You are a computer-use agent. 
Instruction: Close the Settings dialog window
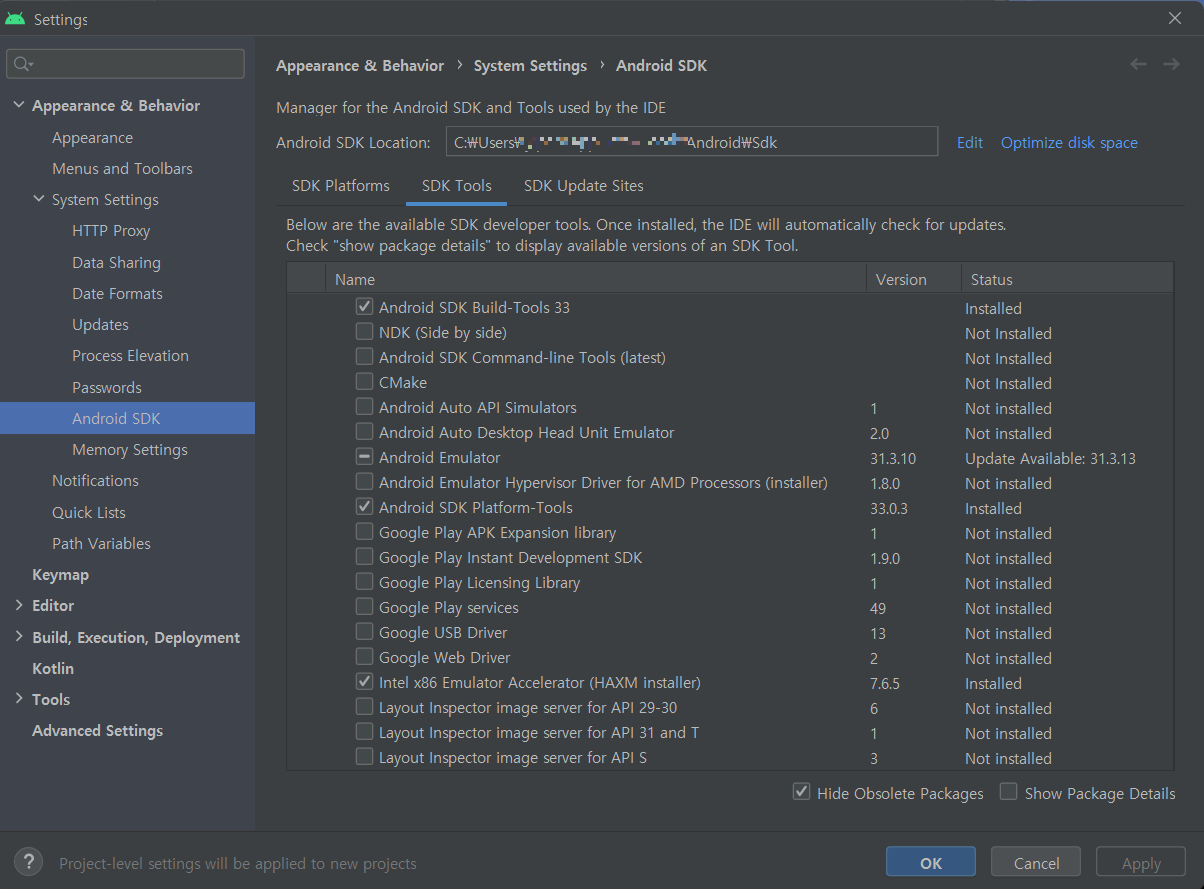click(1175, 18)
